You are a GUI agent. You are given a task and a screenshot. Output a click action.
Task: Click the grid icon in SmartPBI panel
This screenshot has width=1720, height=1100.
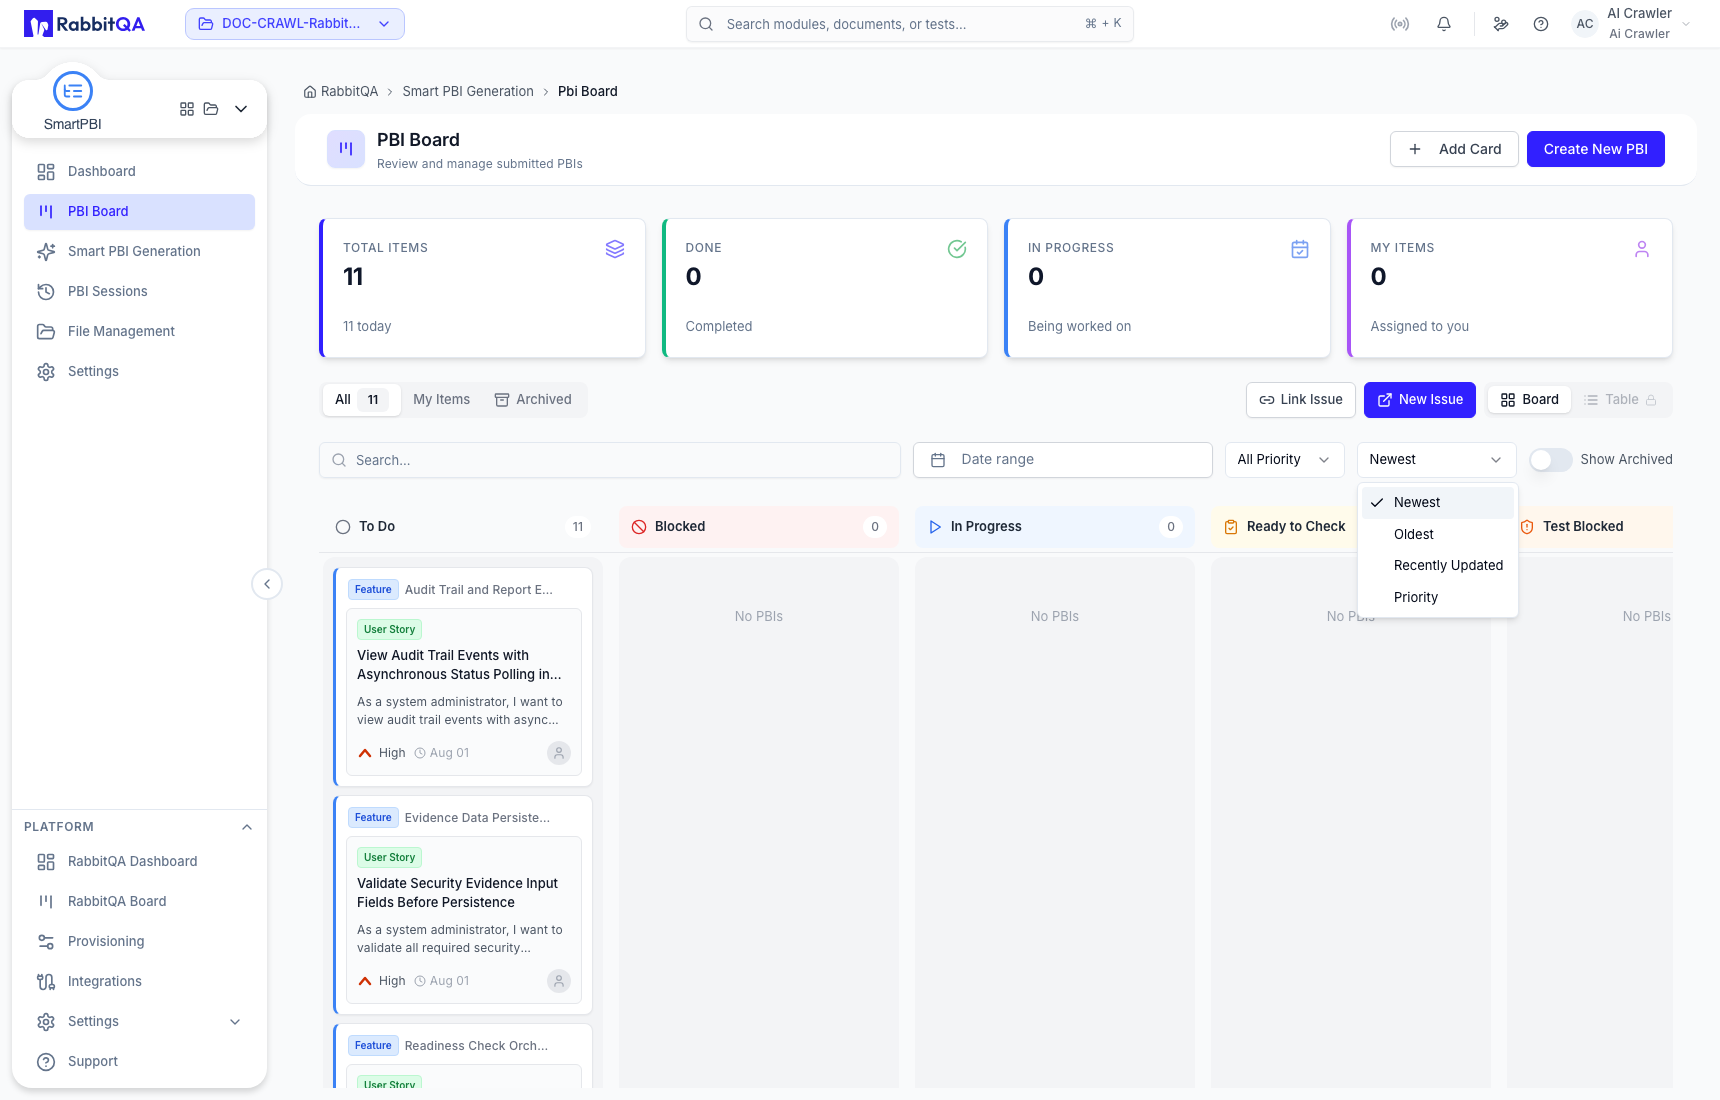tap(187, 109)
